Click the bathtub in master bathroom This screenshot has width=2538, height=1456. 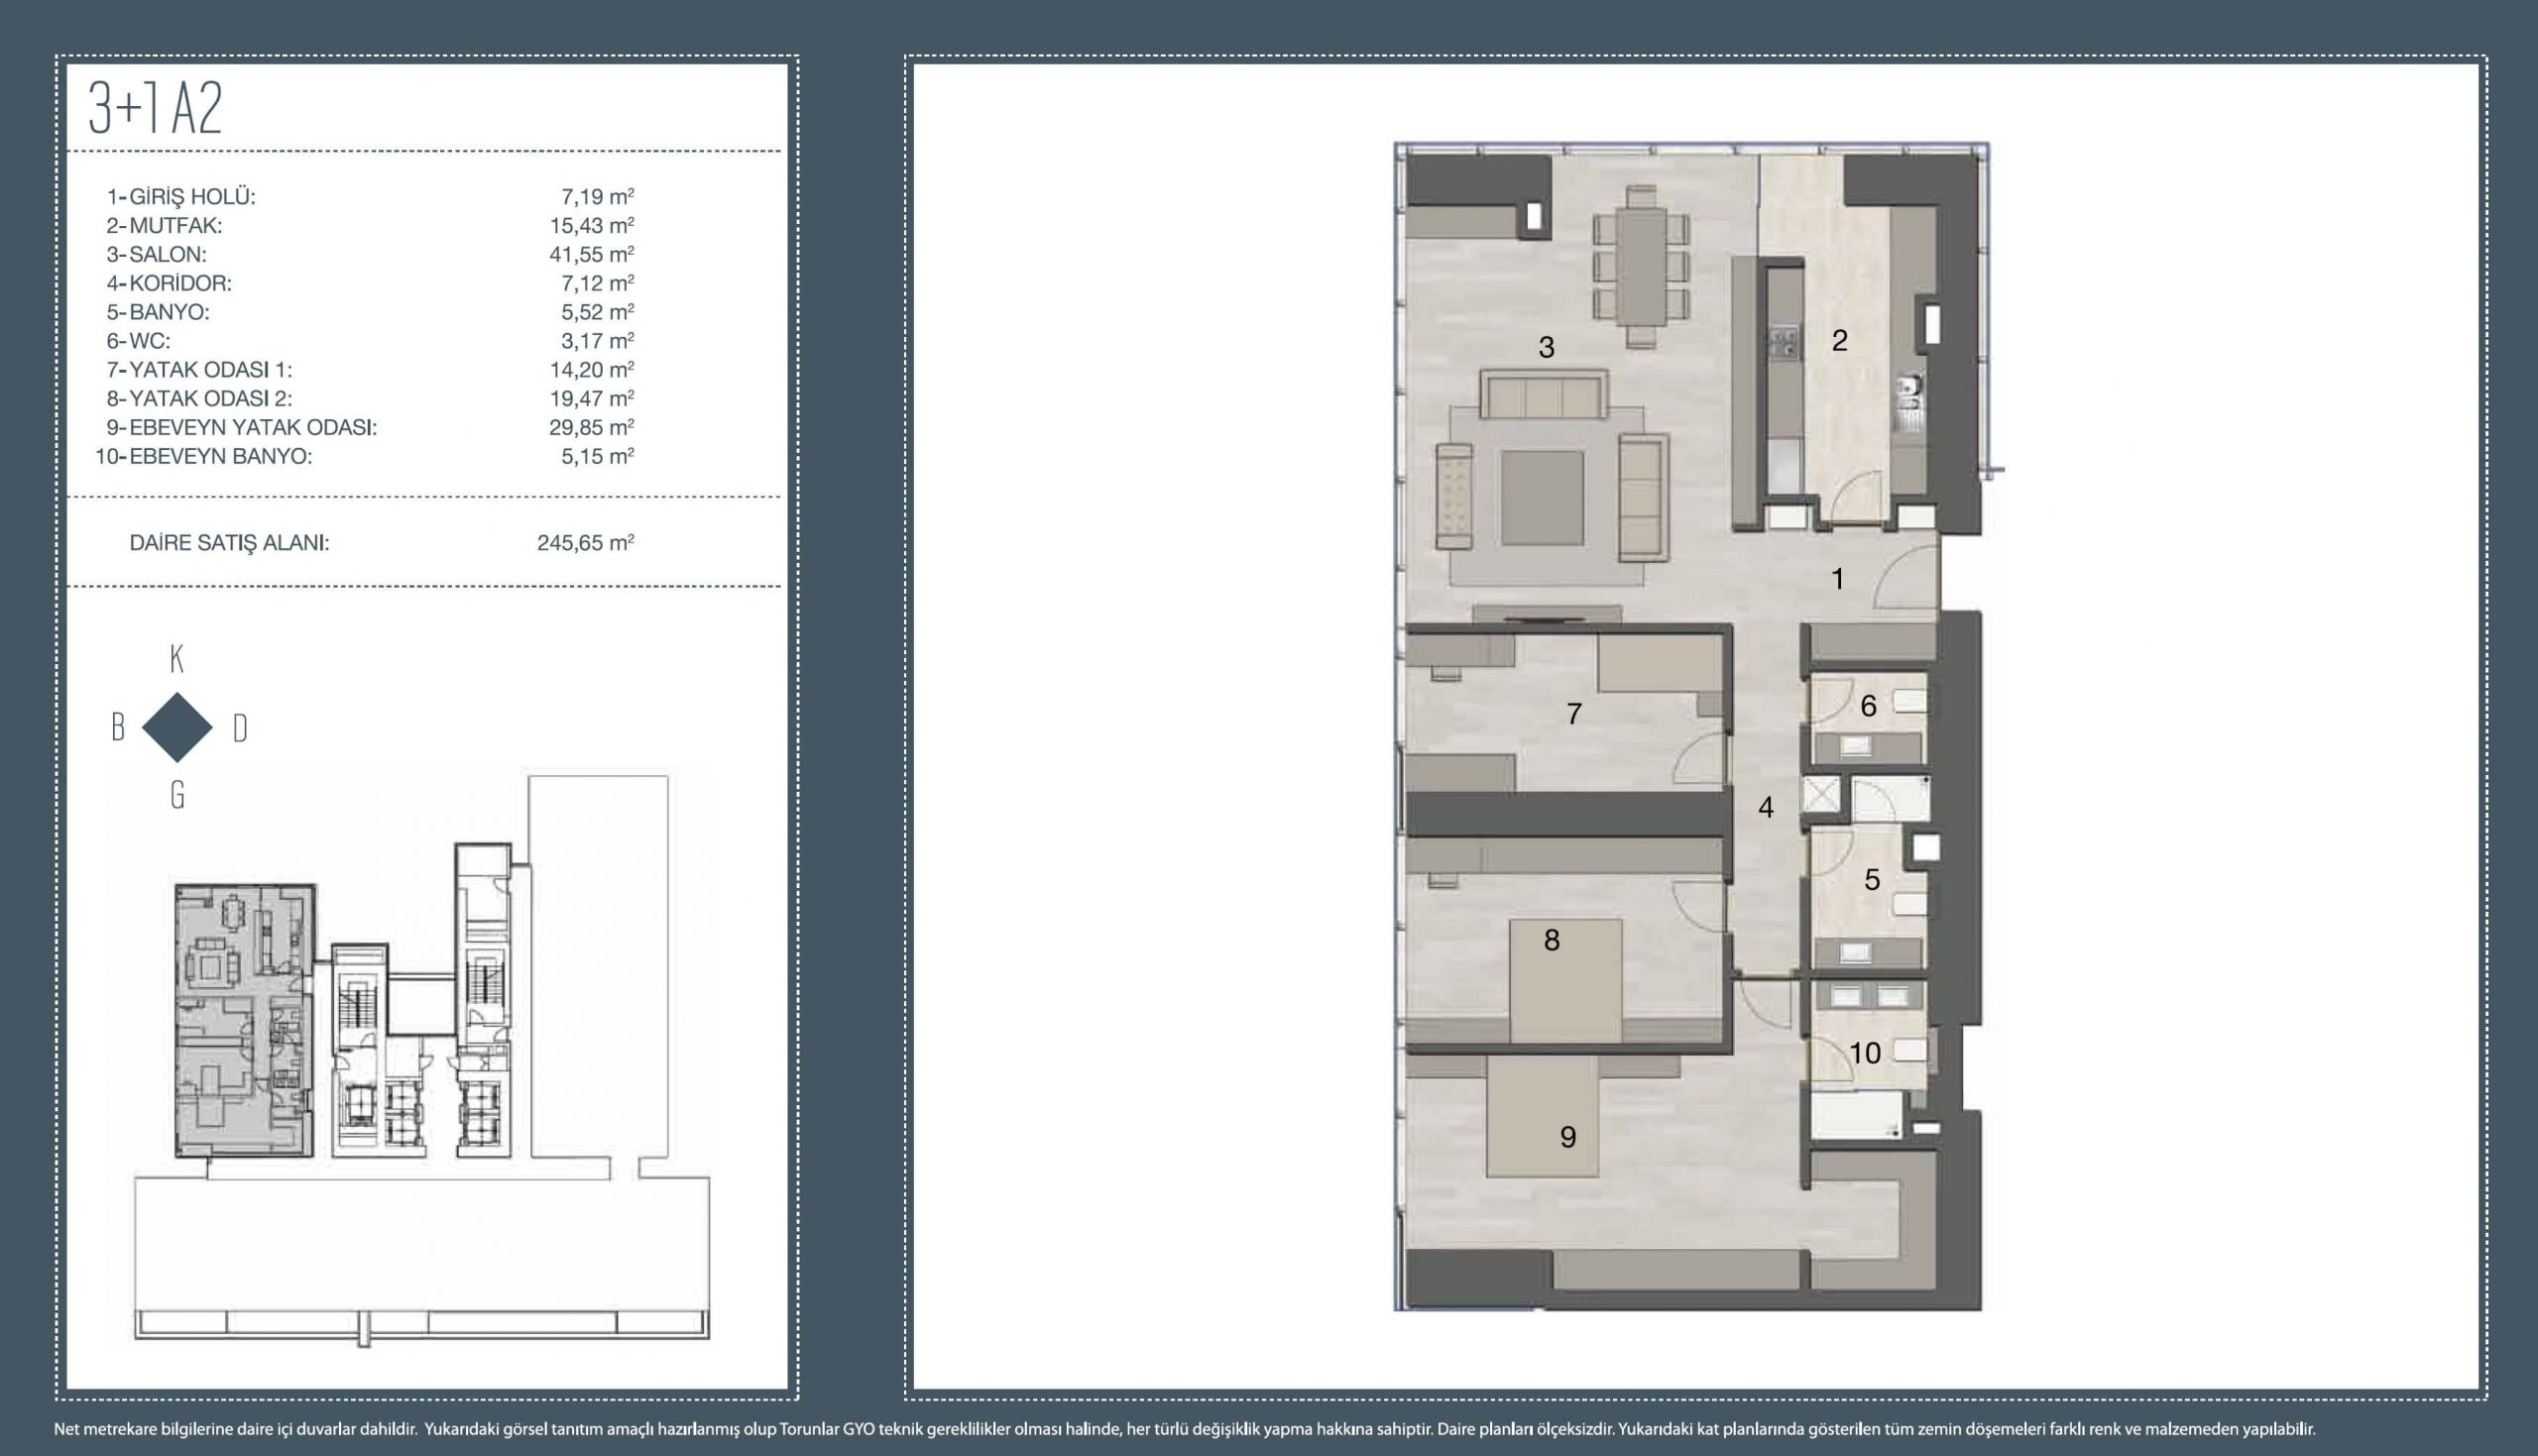(1857, 1114)
